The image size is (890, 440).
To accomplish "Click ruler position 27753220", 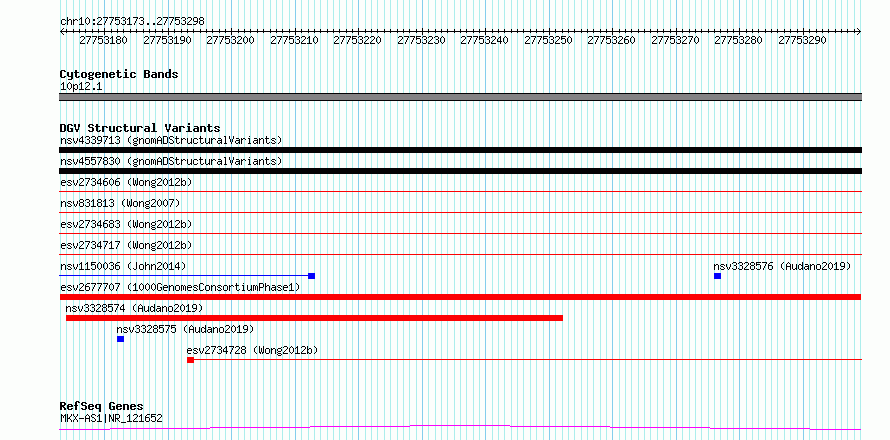I will click(x=358, y=40).
